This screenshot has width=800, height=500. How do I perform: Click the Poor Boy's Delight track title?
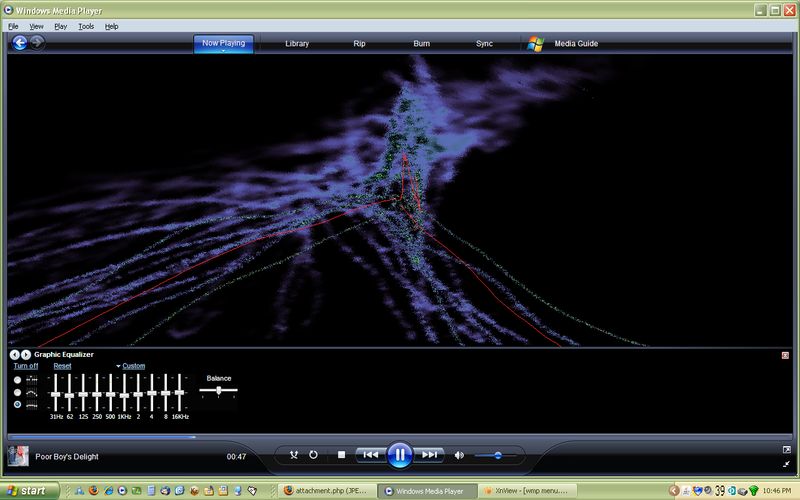[x=67, y=457]
